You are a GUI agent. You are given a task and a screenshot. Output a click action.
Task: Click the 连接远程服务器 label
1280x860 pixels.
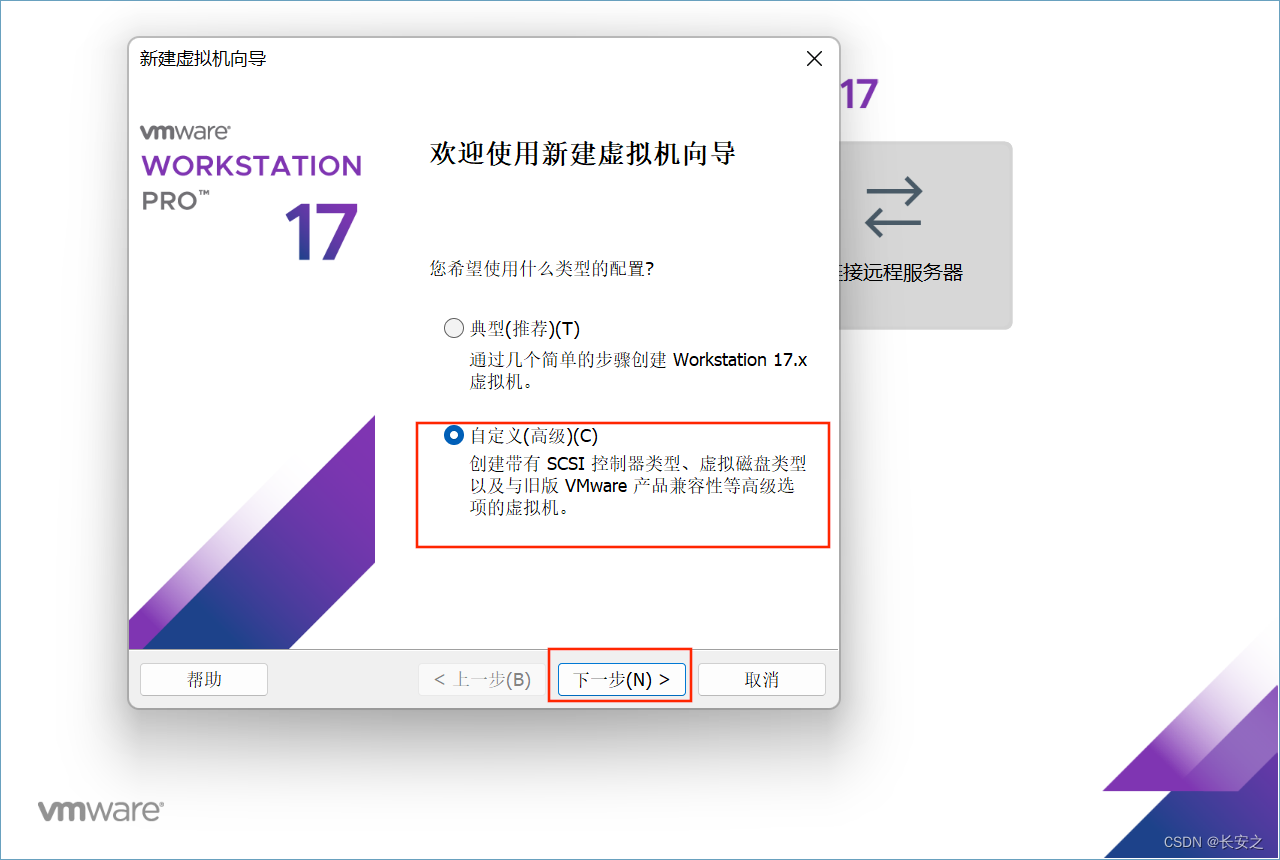(x=902, y=273)
